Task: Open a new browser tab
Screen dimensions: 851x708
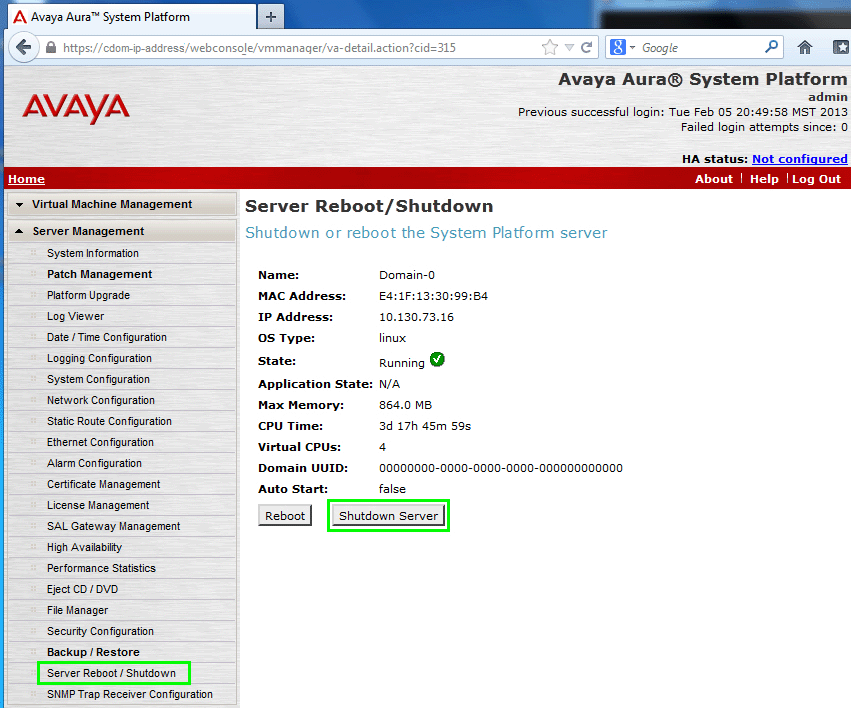Action: [271, 17]
